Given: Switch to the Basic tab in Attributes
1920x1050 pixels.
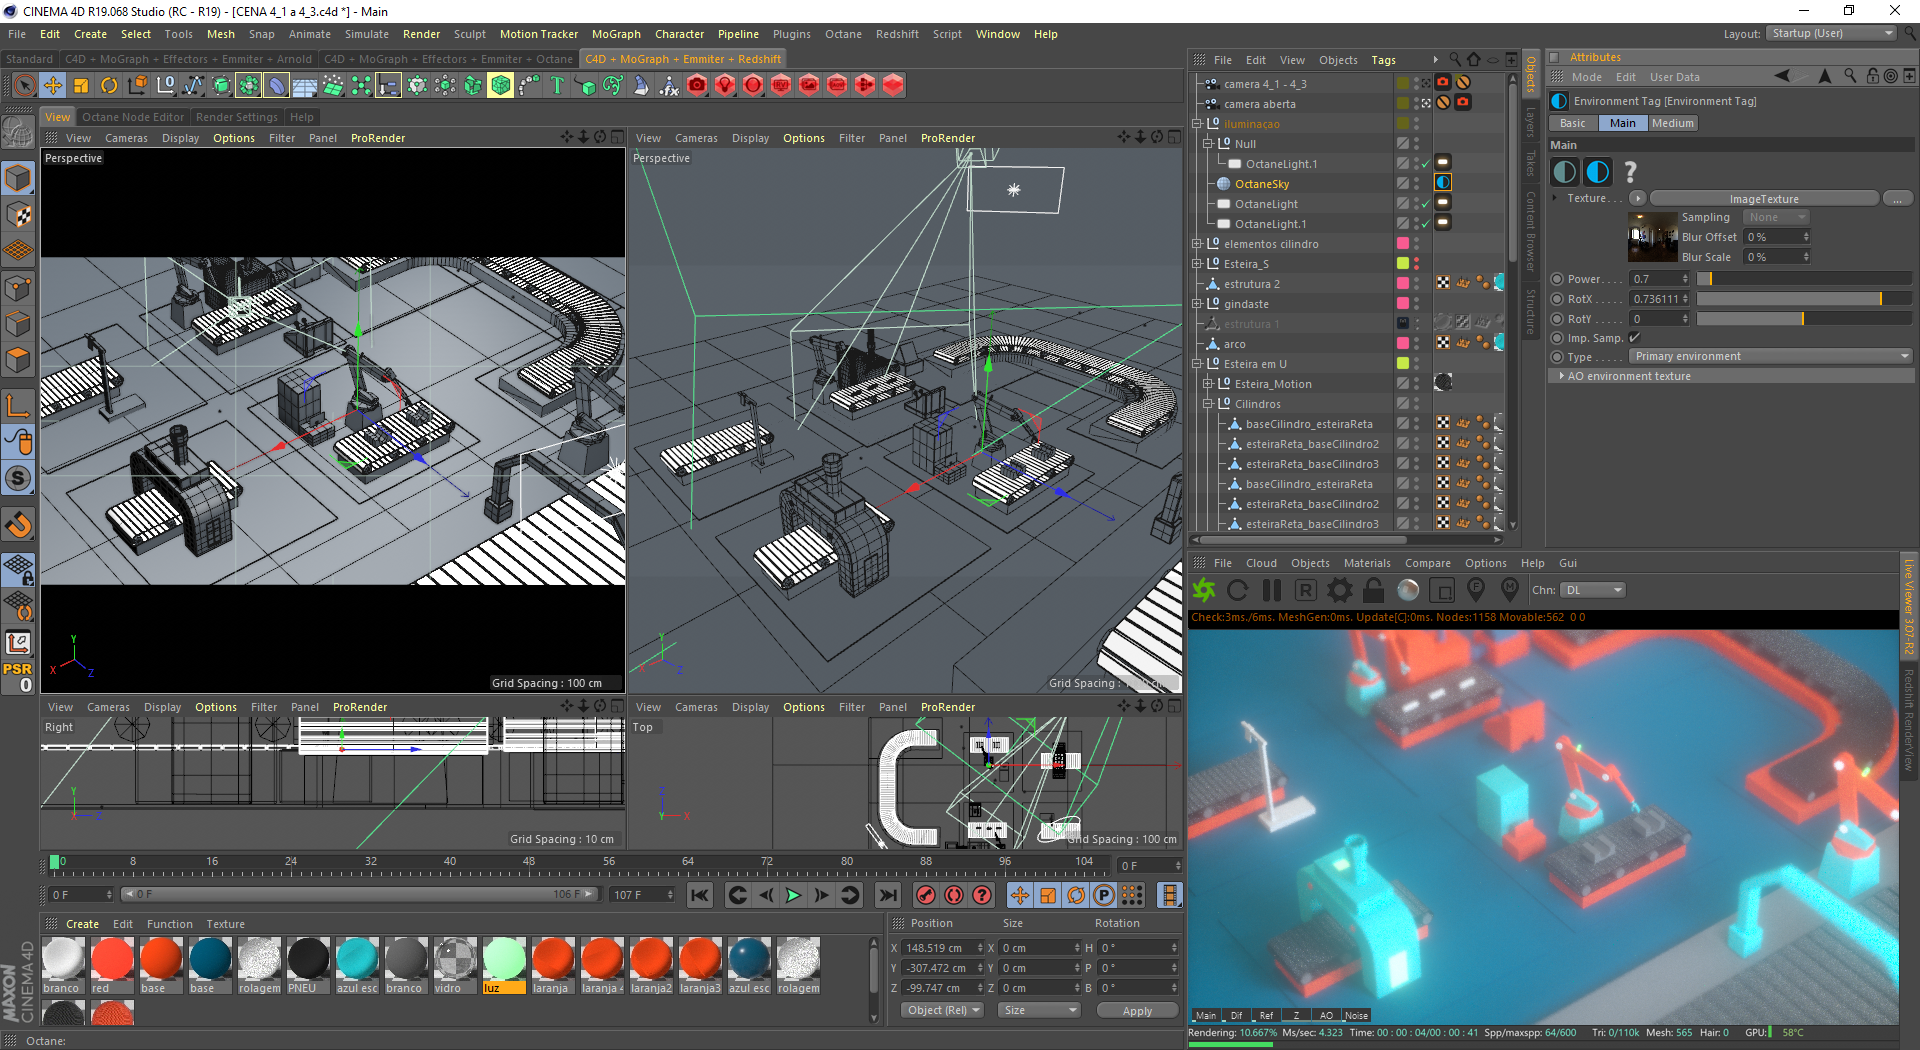Looking at the screenshot, I should point(1573,123).
